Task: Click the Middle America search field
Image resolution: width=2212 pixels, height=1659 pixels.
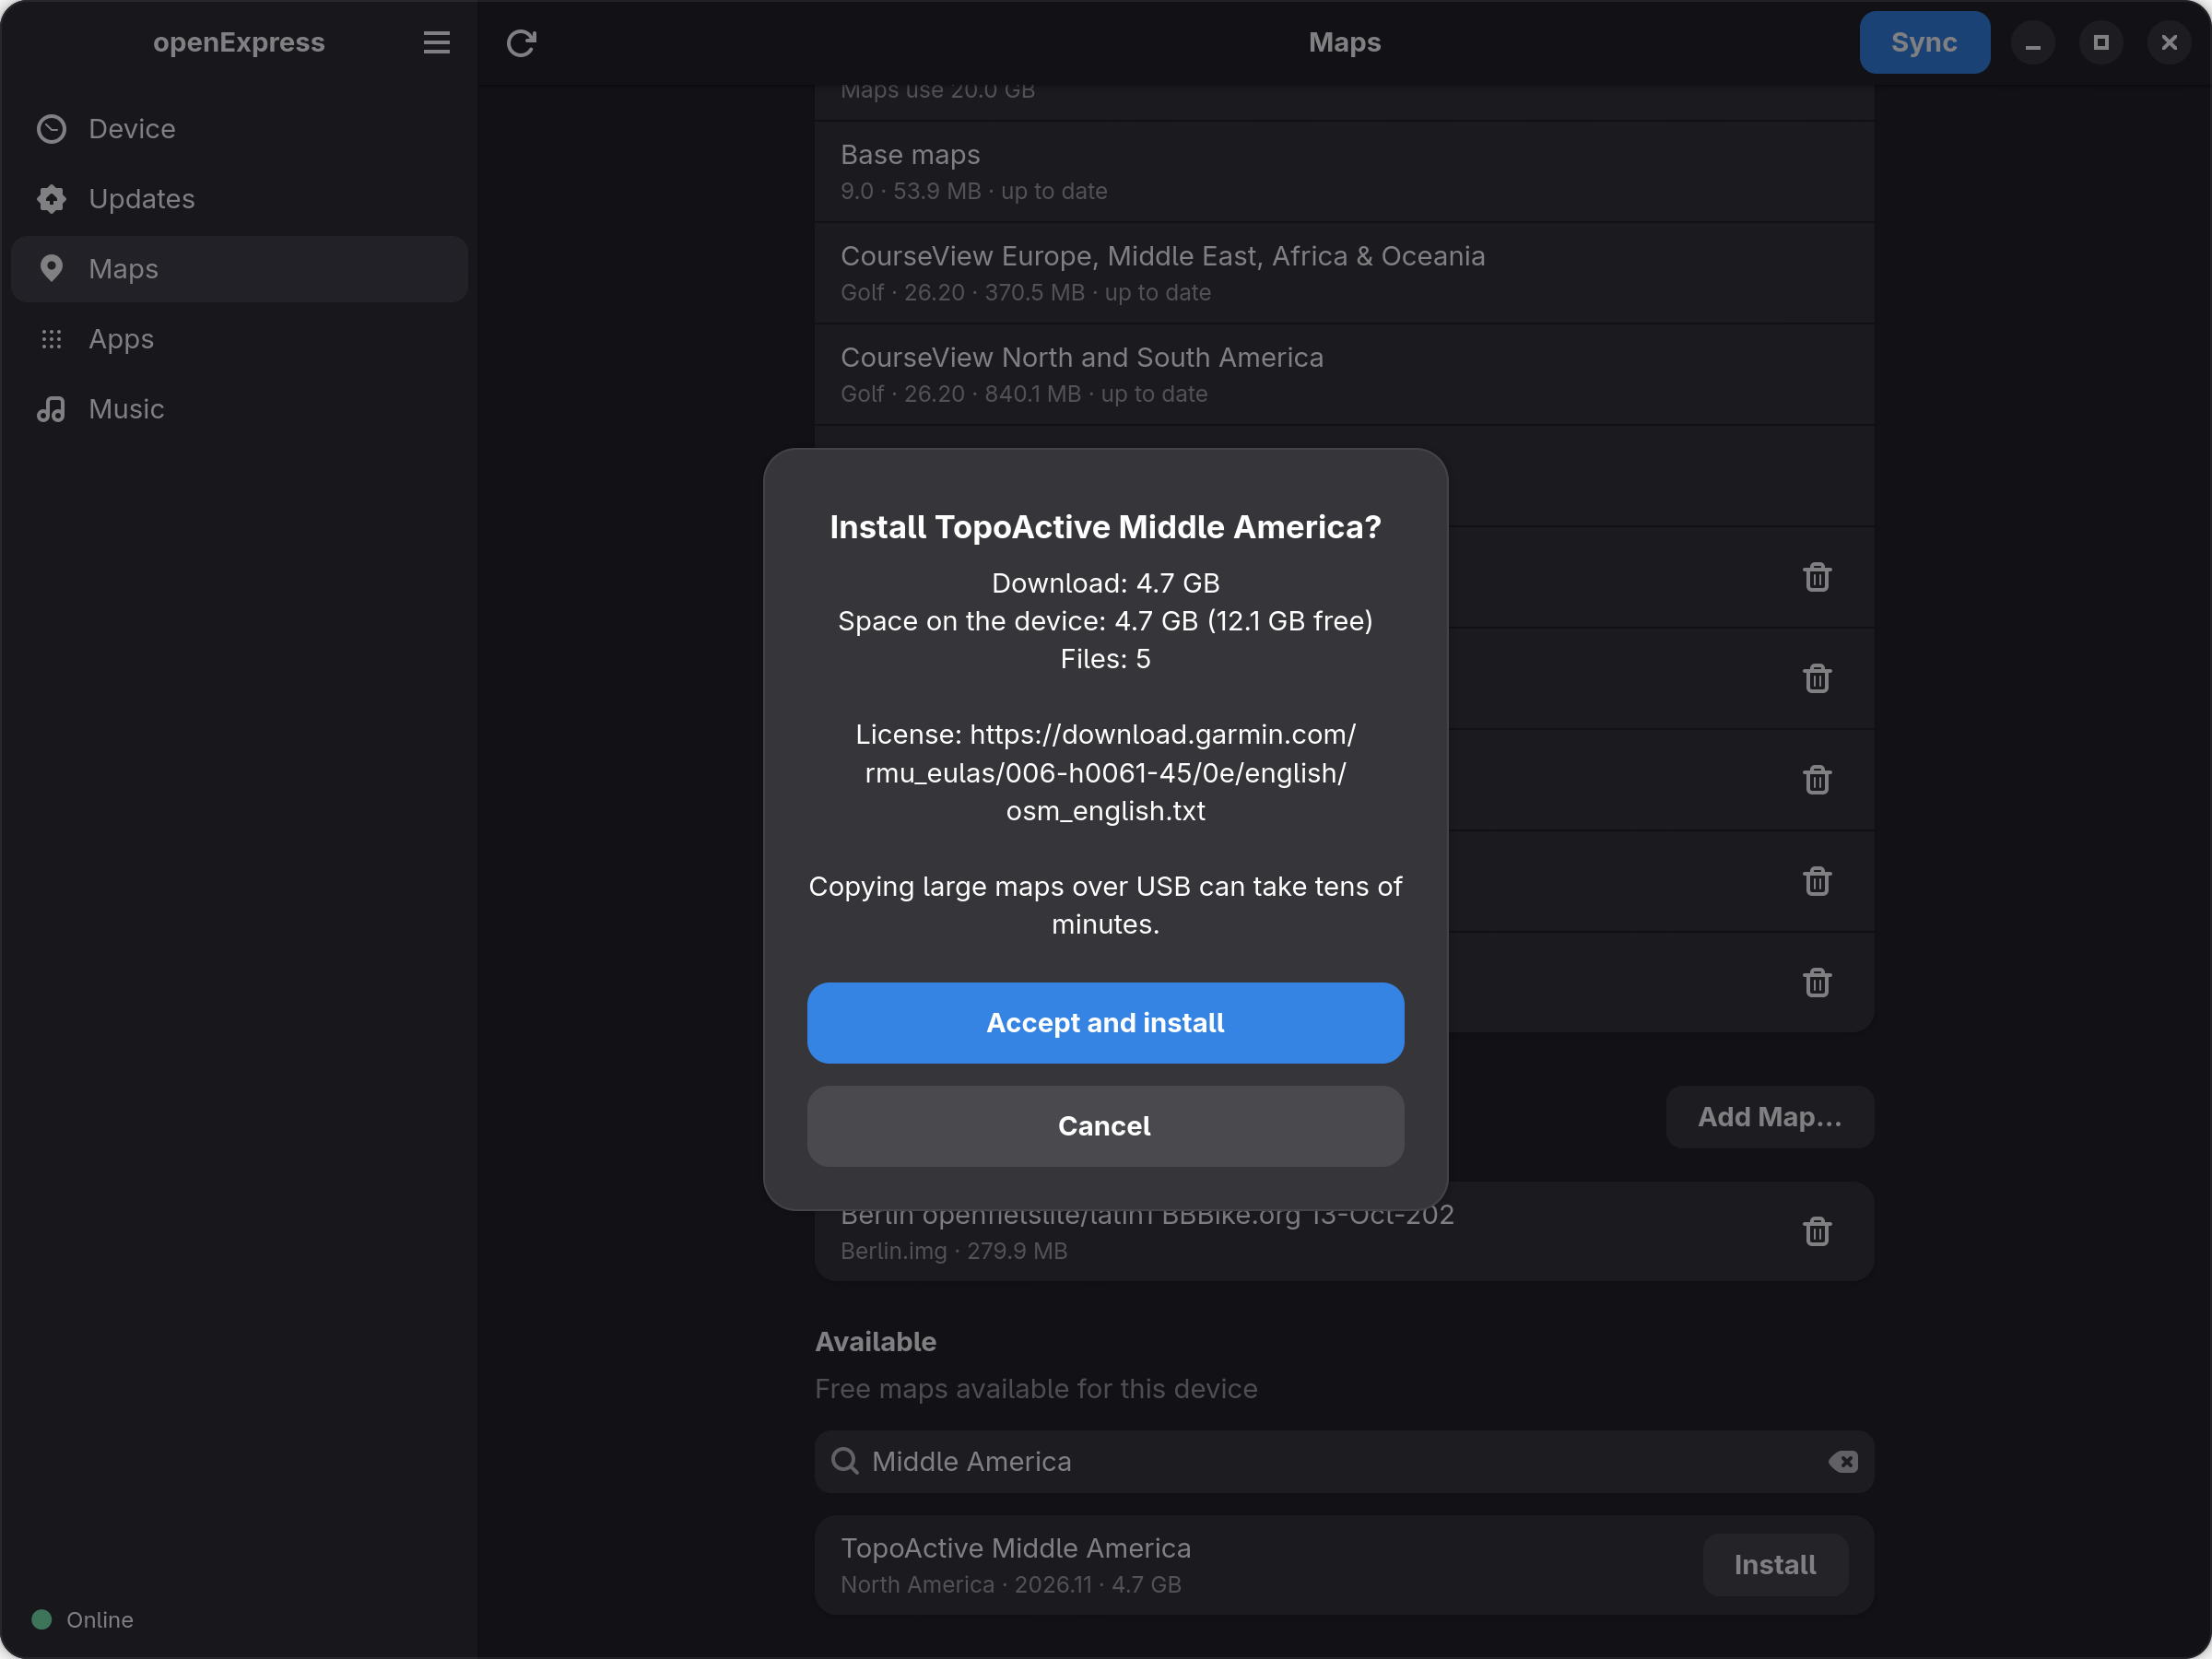Action: pos(1344,1461)
